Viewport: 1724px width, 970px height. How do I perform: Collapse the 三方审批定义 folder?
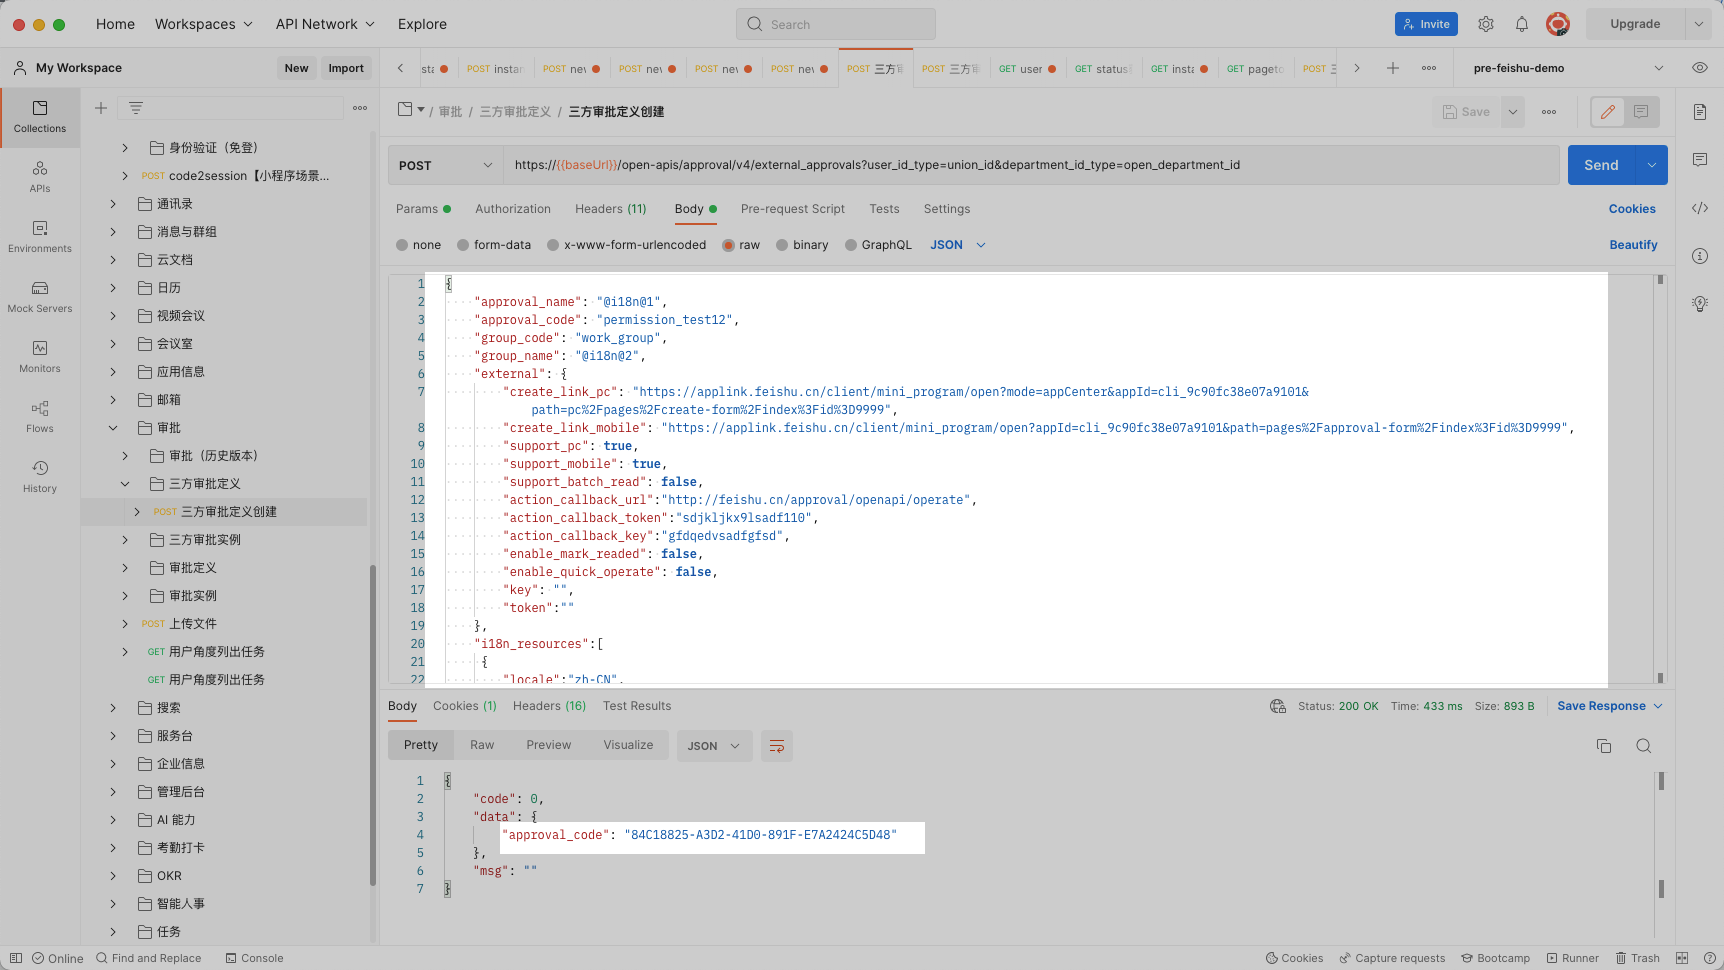click(125, 483)
